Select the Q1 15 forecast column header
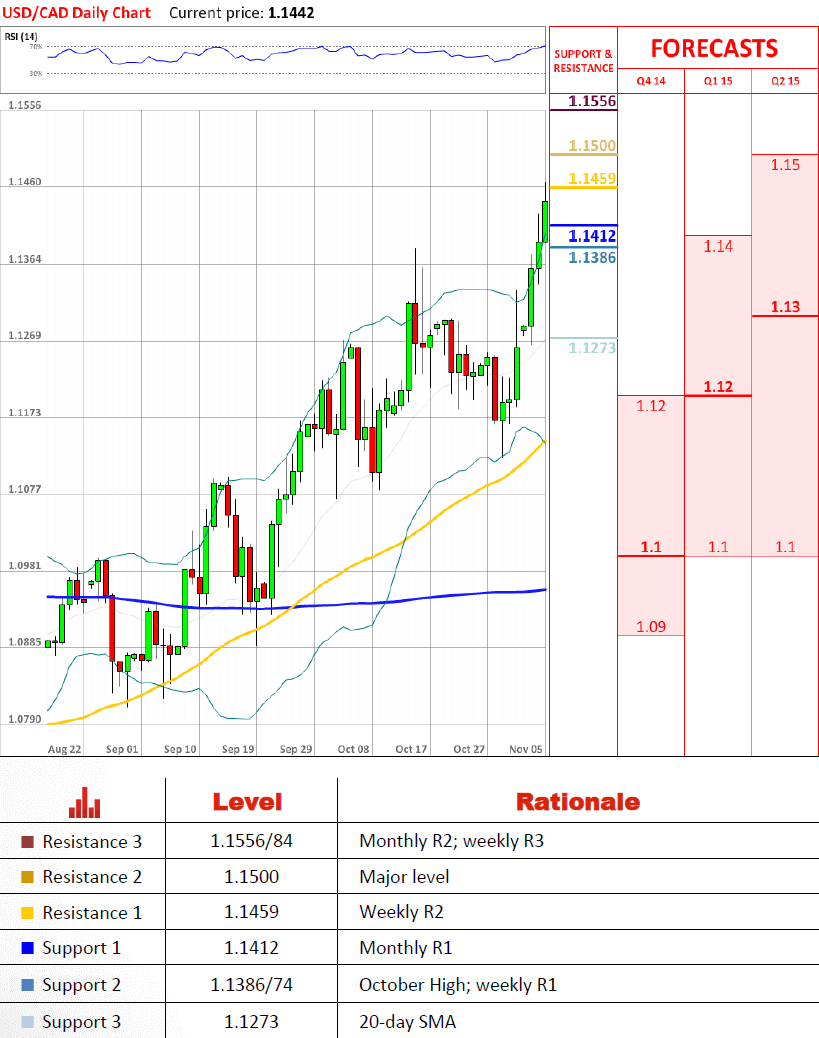 718,81
